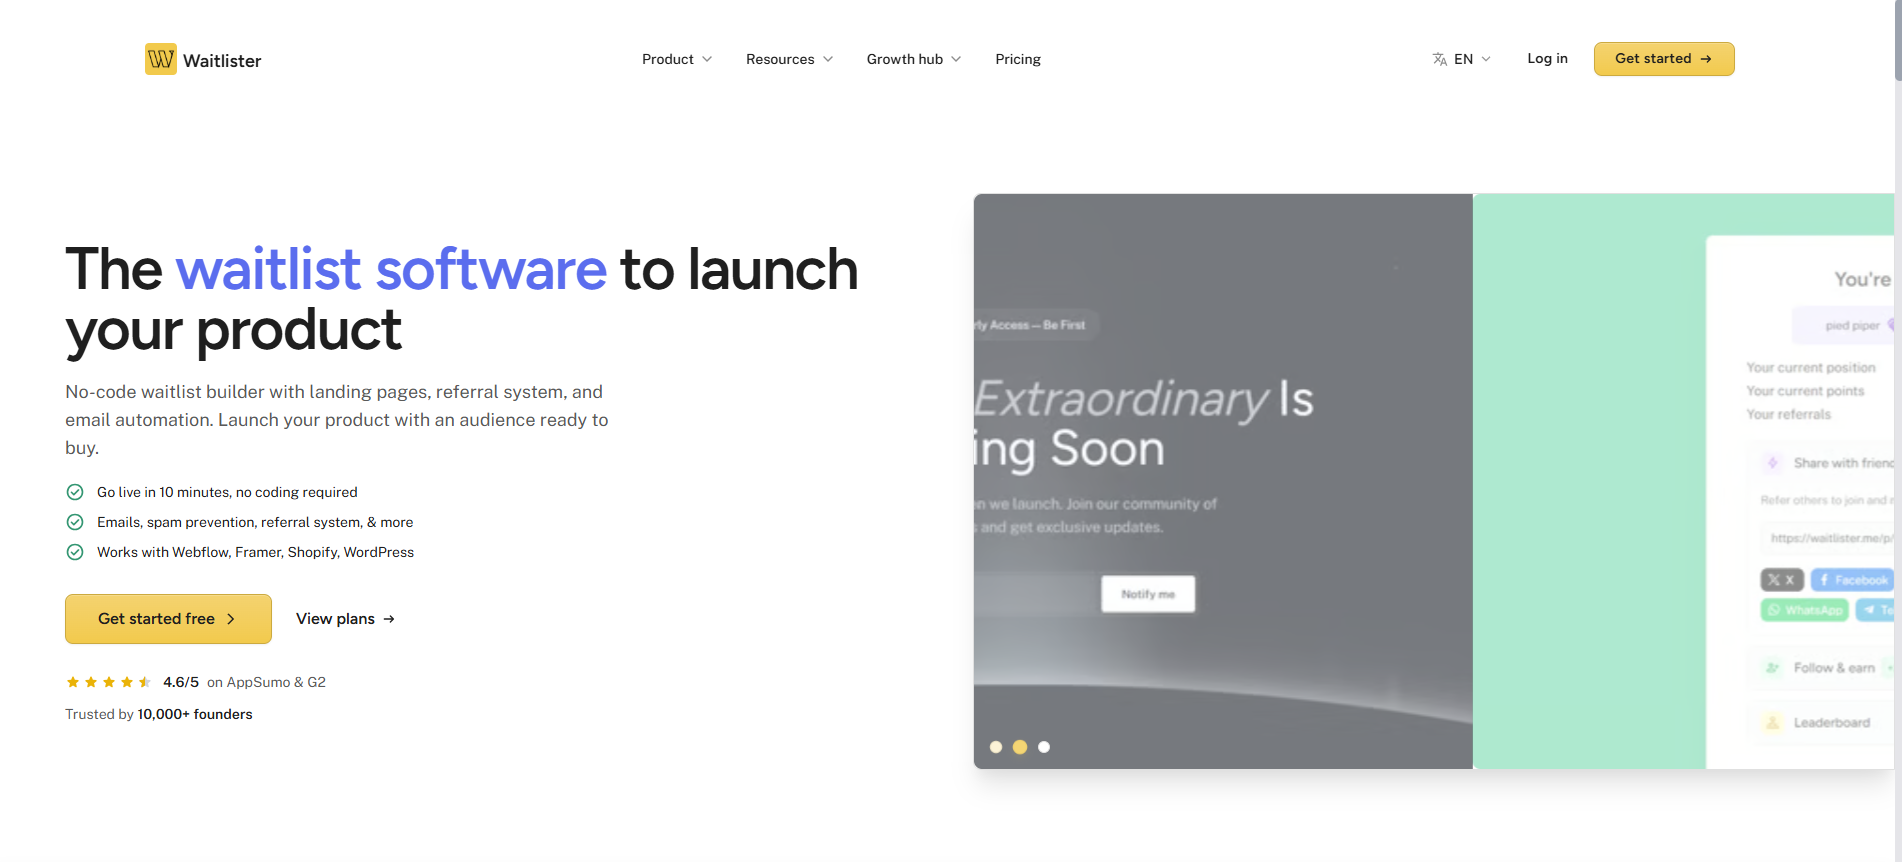Click the Follow & earn item in preview

point(1822,668)
